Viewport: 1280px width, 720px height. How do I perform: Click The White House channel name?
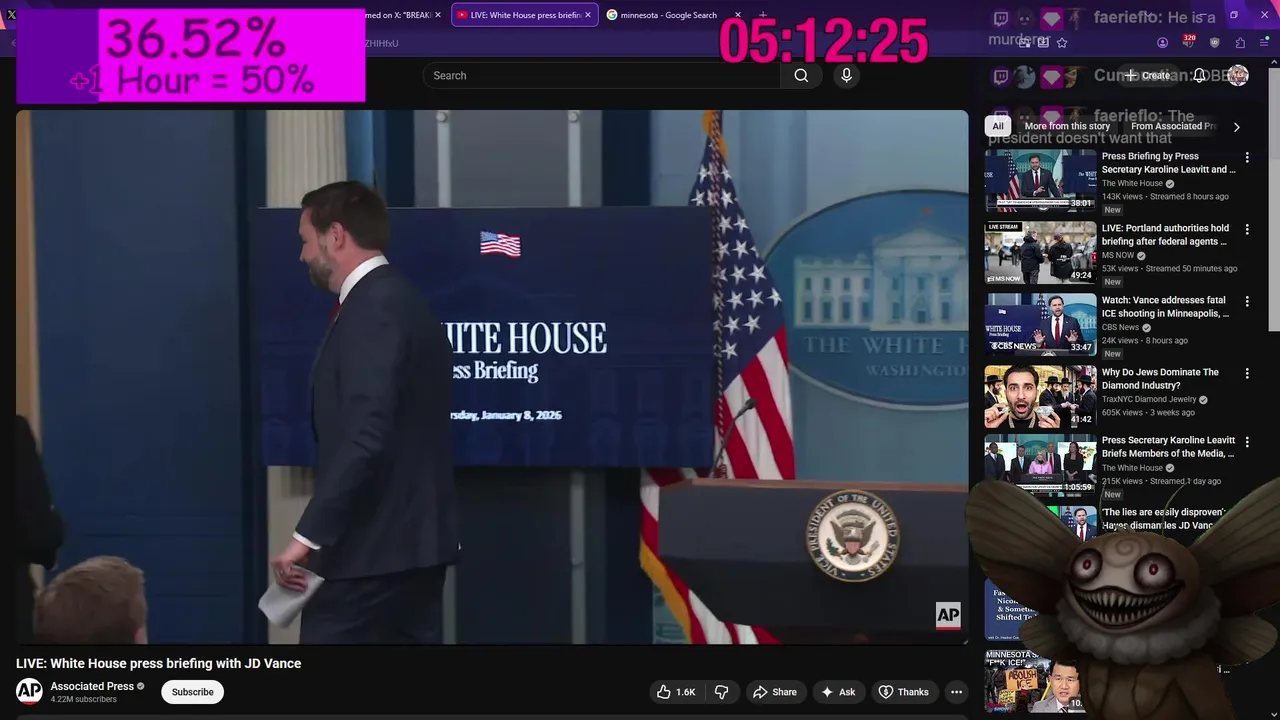(1132, 184)
